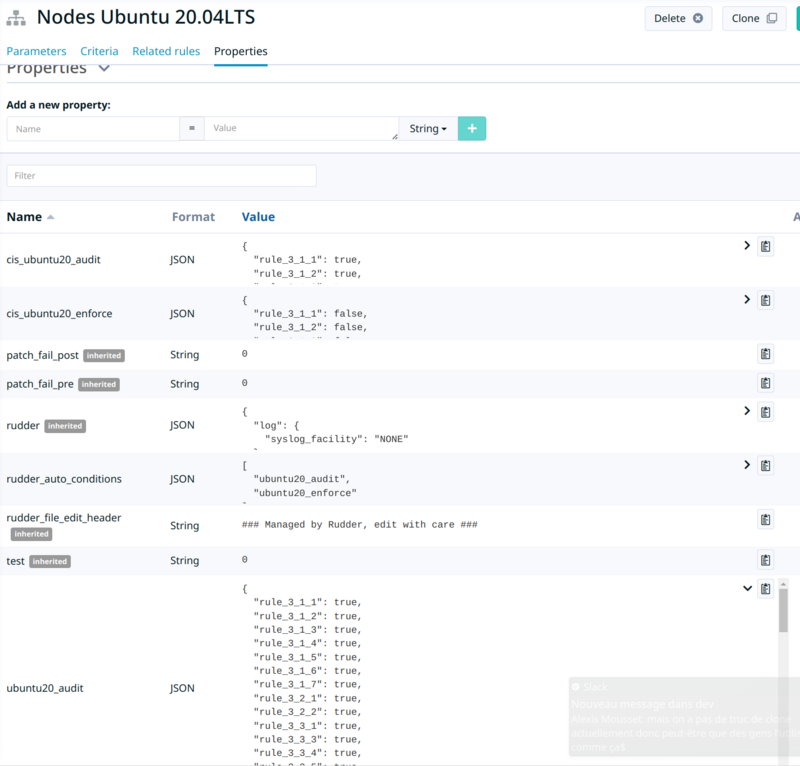Screen dimensions: 800x766
Task: Copy the test property value to clipboard
Action: tap(765, 560)
